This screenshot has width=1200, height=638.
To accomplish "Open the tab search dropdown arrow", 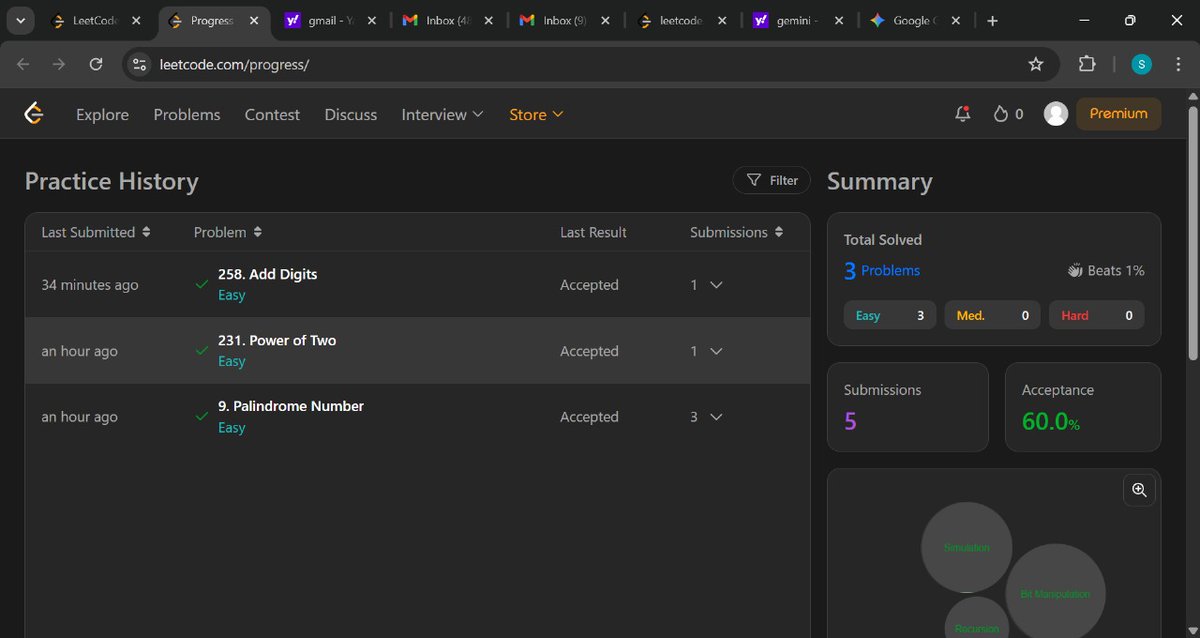I will 19,20.
